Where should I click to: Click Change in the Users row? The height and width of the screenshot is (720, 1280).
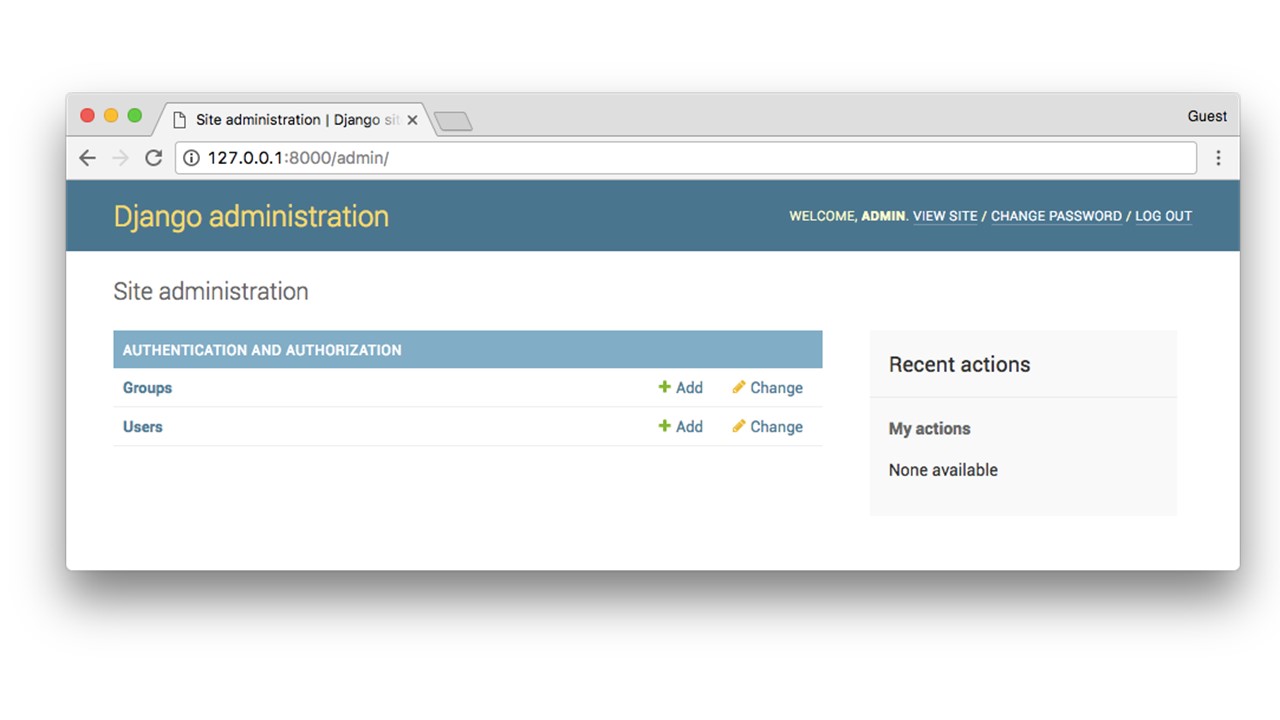pyautogui.click(x=767, y=427)
